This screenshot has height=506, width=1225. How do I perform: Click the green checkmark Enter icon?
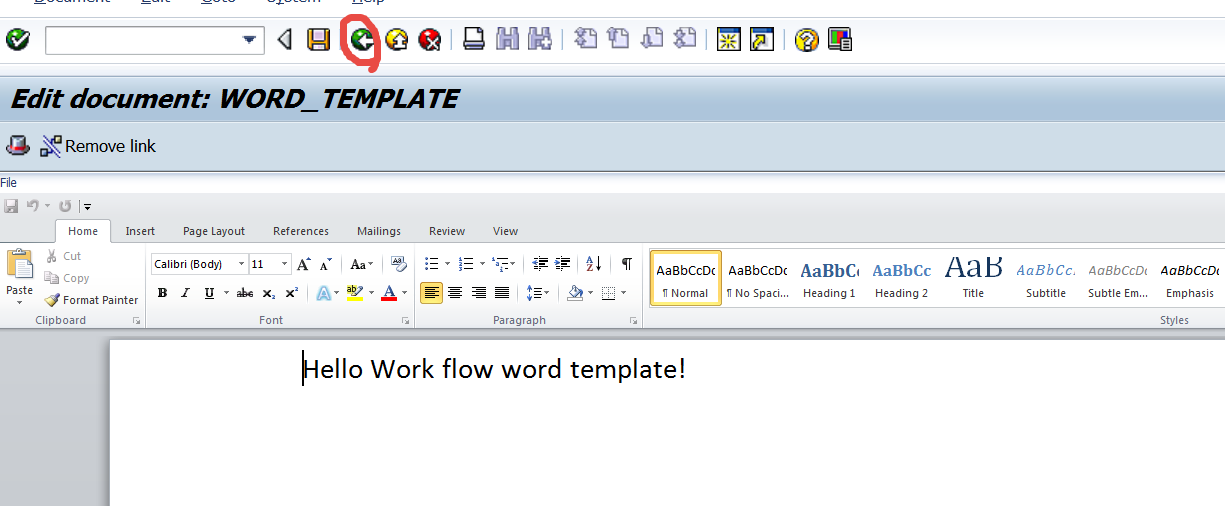click(x=17, y=40)
